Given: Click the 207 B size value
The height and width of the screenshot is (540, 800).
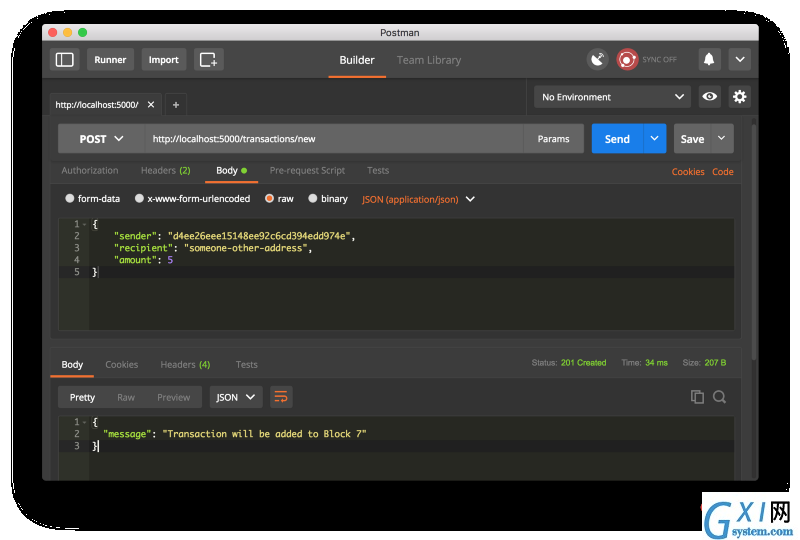Looking at the screenshot, I should click(715, 363).
